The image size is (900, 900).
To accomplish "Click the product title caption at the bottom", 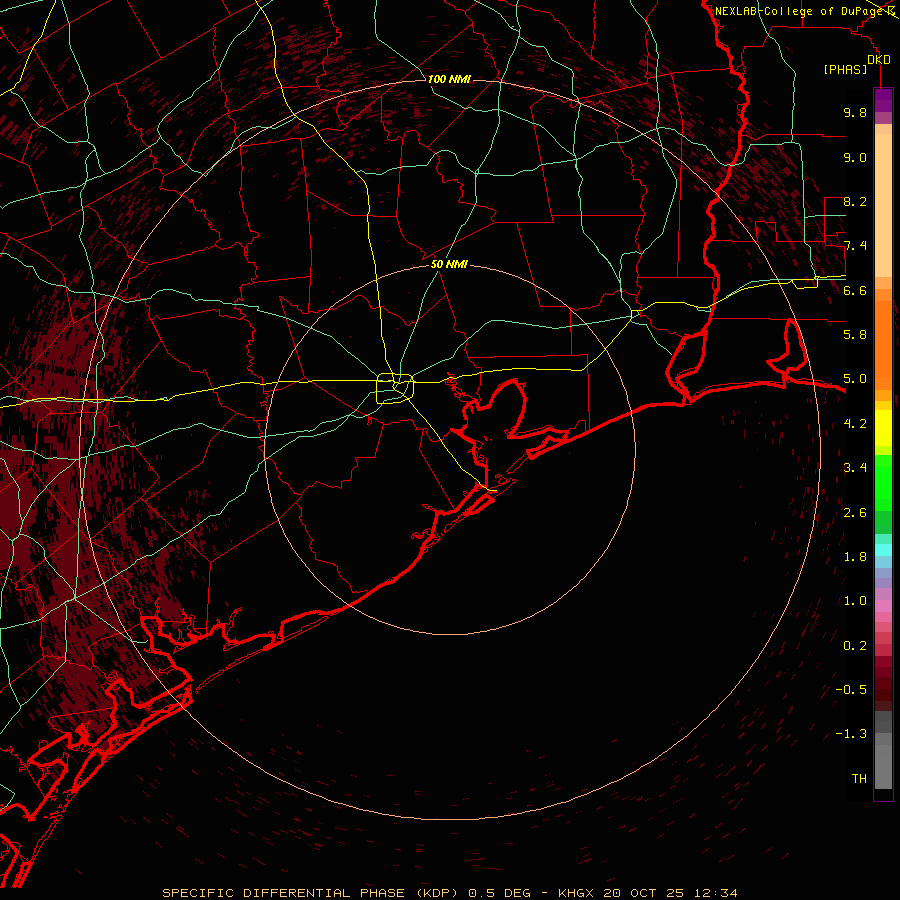I will pyautogui.click(x=450, y=893).
